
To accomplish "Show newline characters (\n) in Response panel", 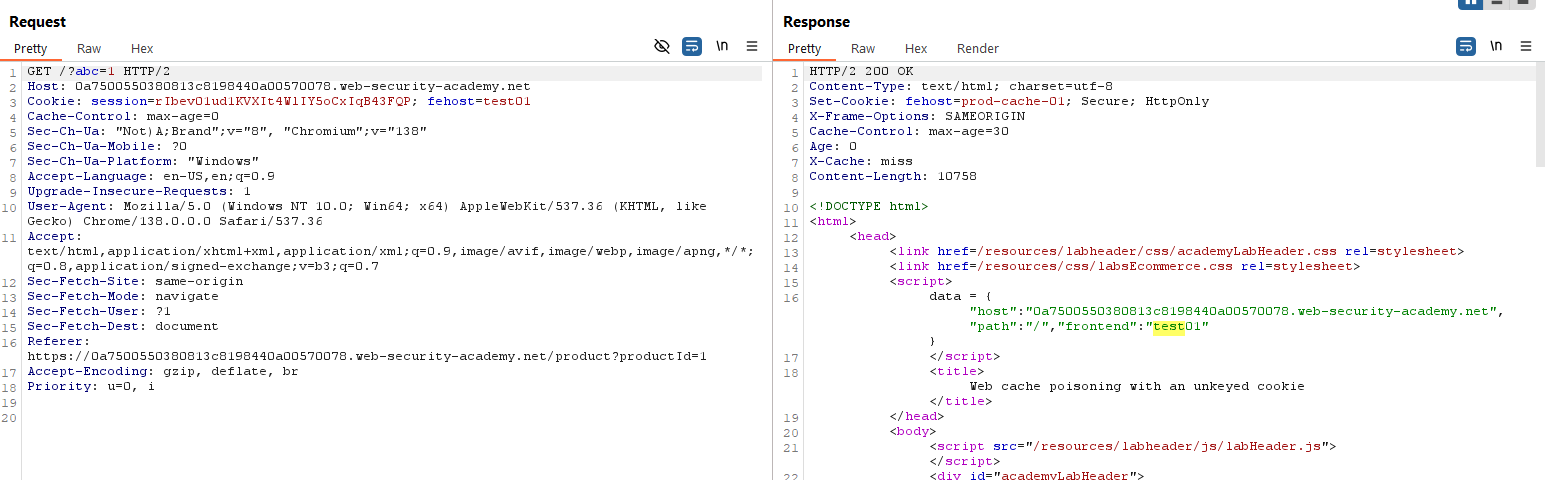I will coord(1495,46).
